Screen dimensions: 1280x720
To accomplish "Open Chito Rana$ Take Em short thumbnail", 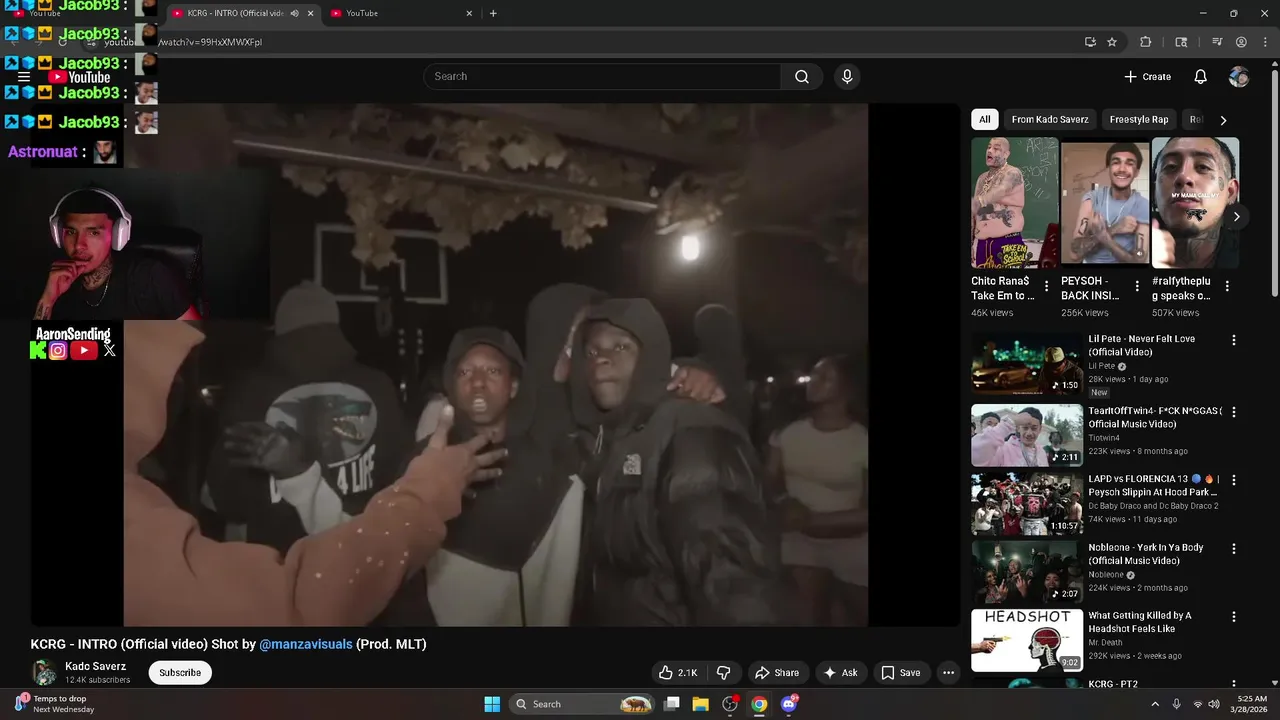I will coord(1014,203).
